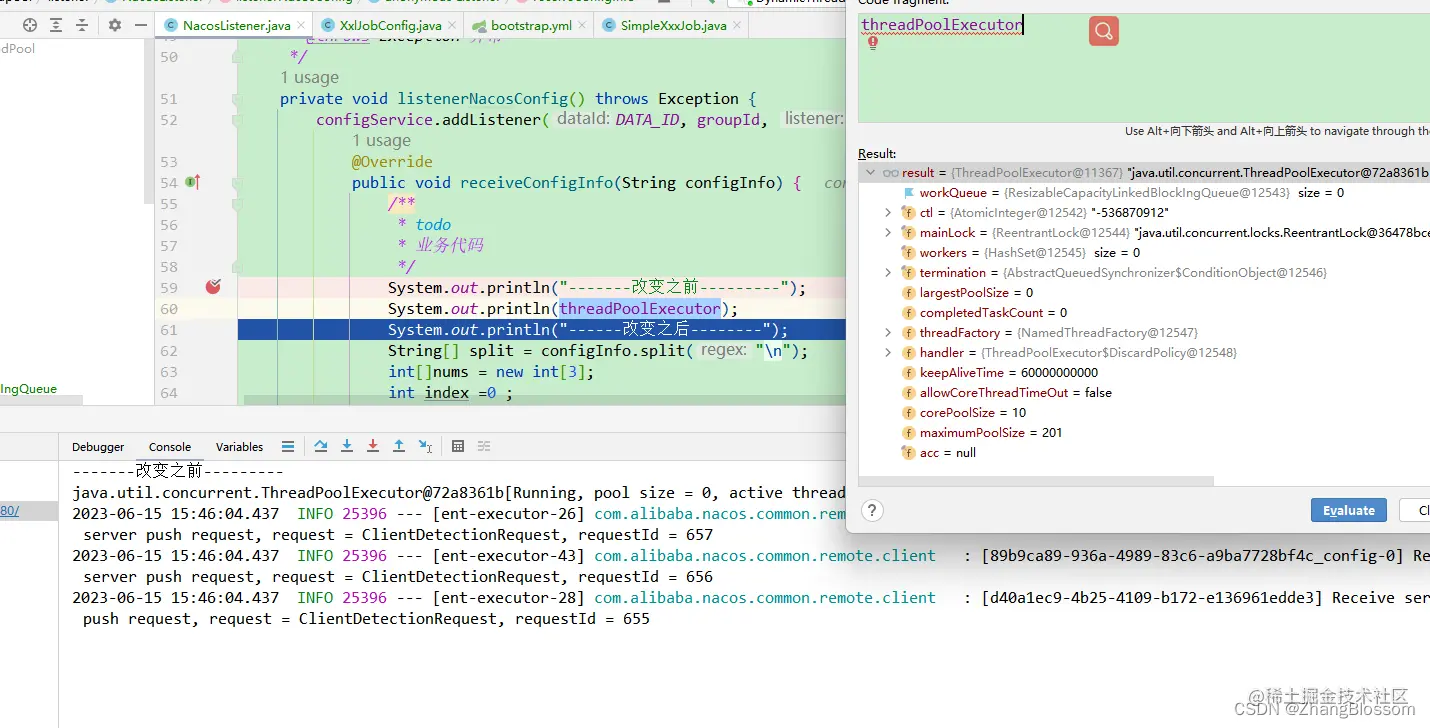Screen dimensions: 1430x728
Task: Toggle the breakpoint on line 59
Action: (213, 287)
